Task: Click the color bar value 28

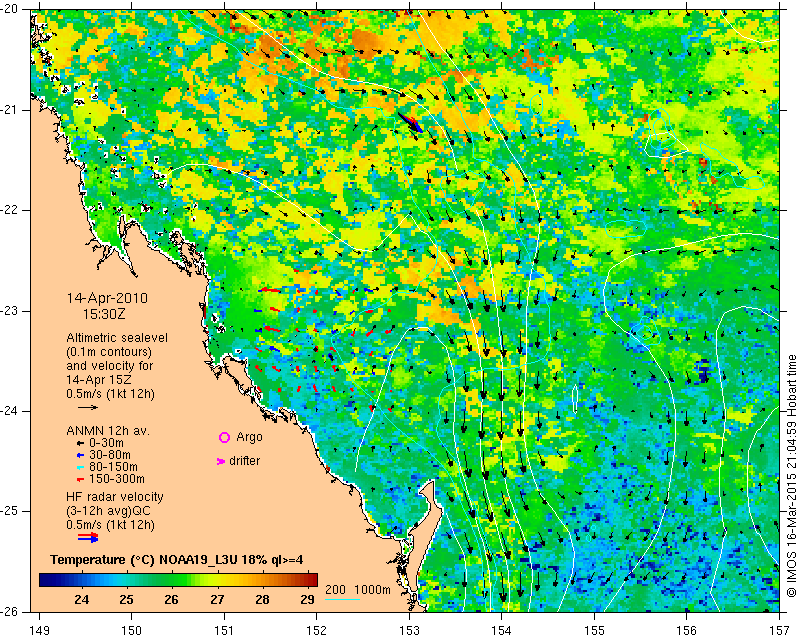Action: [x=262, y=599]
